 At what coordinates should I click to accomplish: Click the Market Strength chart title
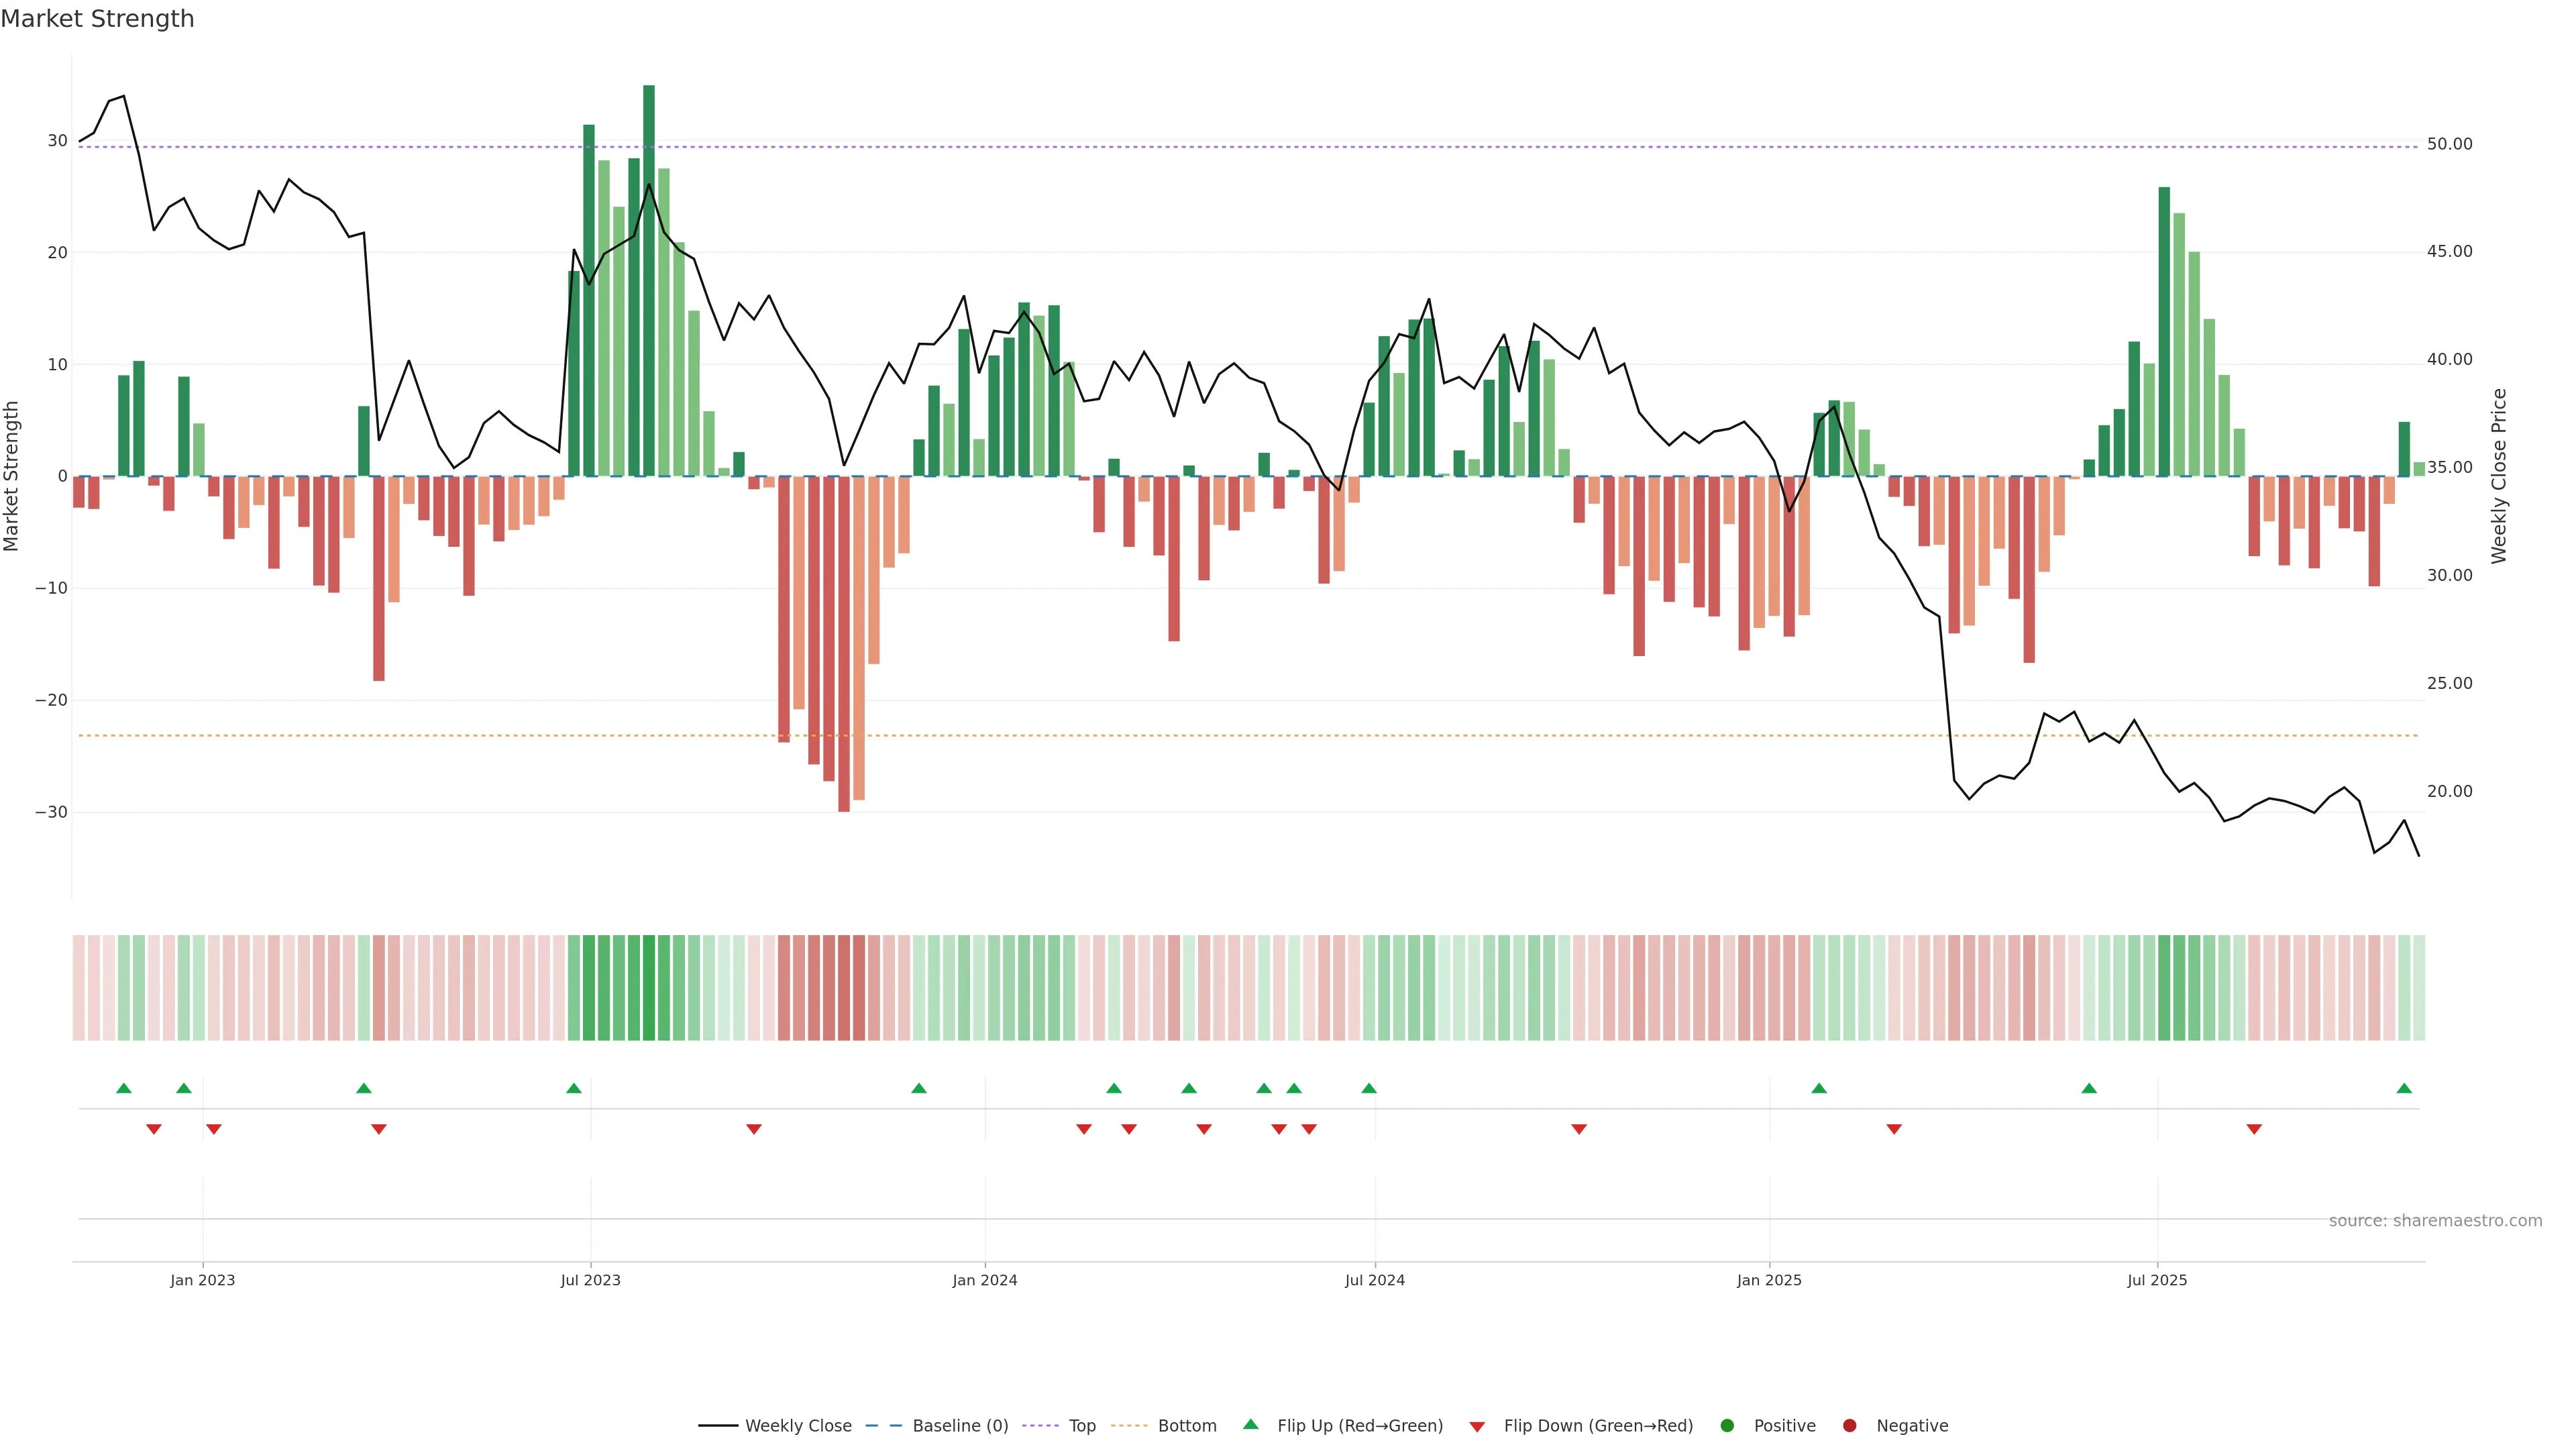tap(97, 19)
